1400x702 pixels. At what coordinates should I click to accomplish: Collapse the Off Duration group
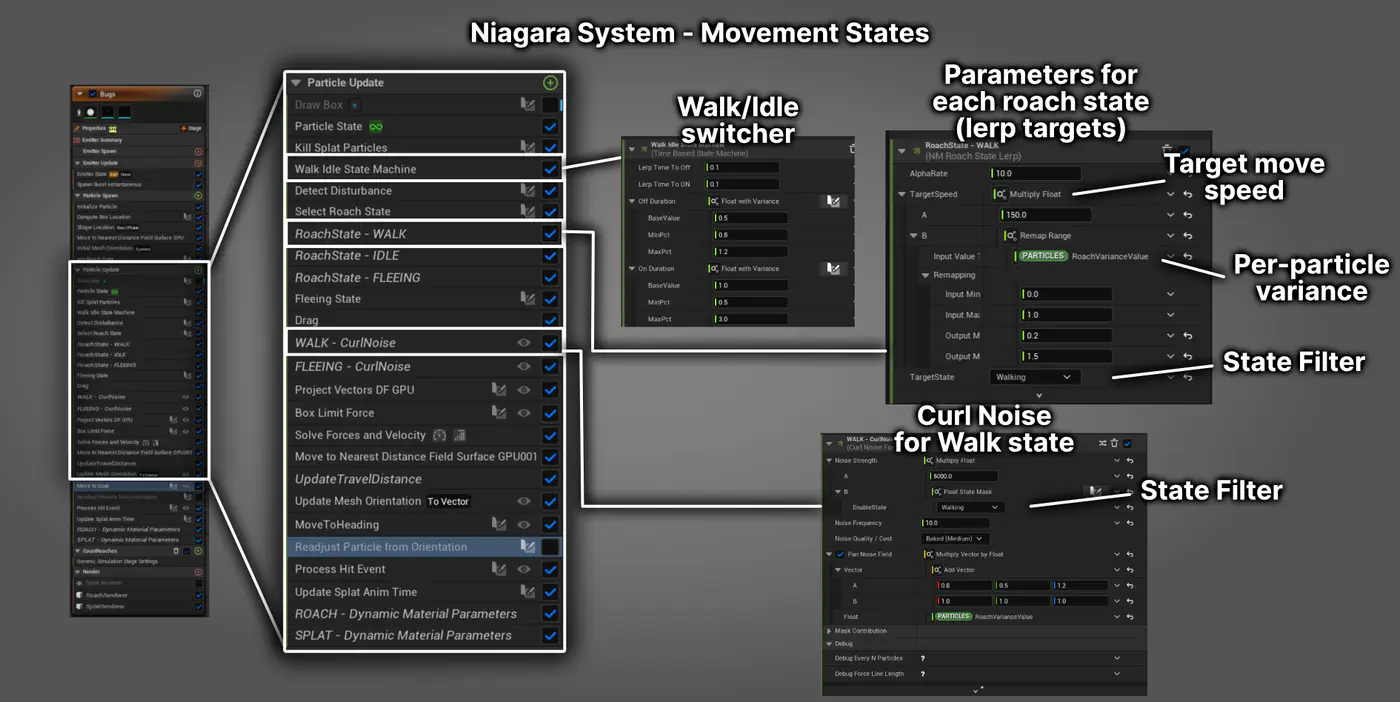point(631,201)
